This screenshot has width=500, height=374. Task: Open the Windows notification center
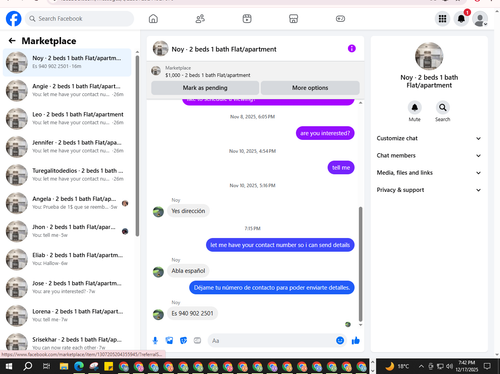click(487, 366)
